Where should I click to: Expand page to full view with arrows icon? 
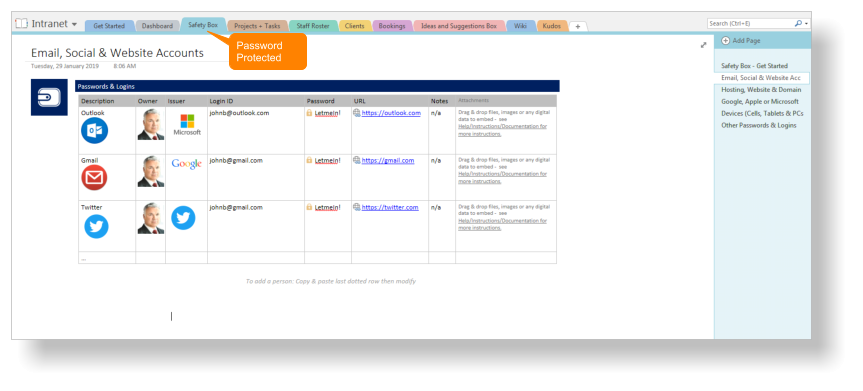[x=703, y=45]
